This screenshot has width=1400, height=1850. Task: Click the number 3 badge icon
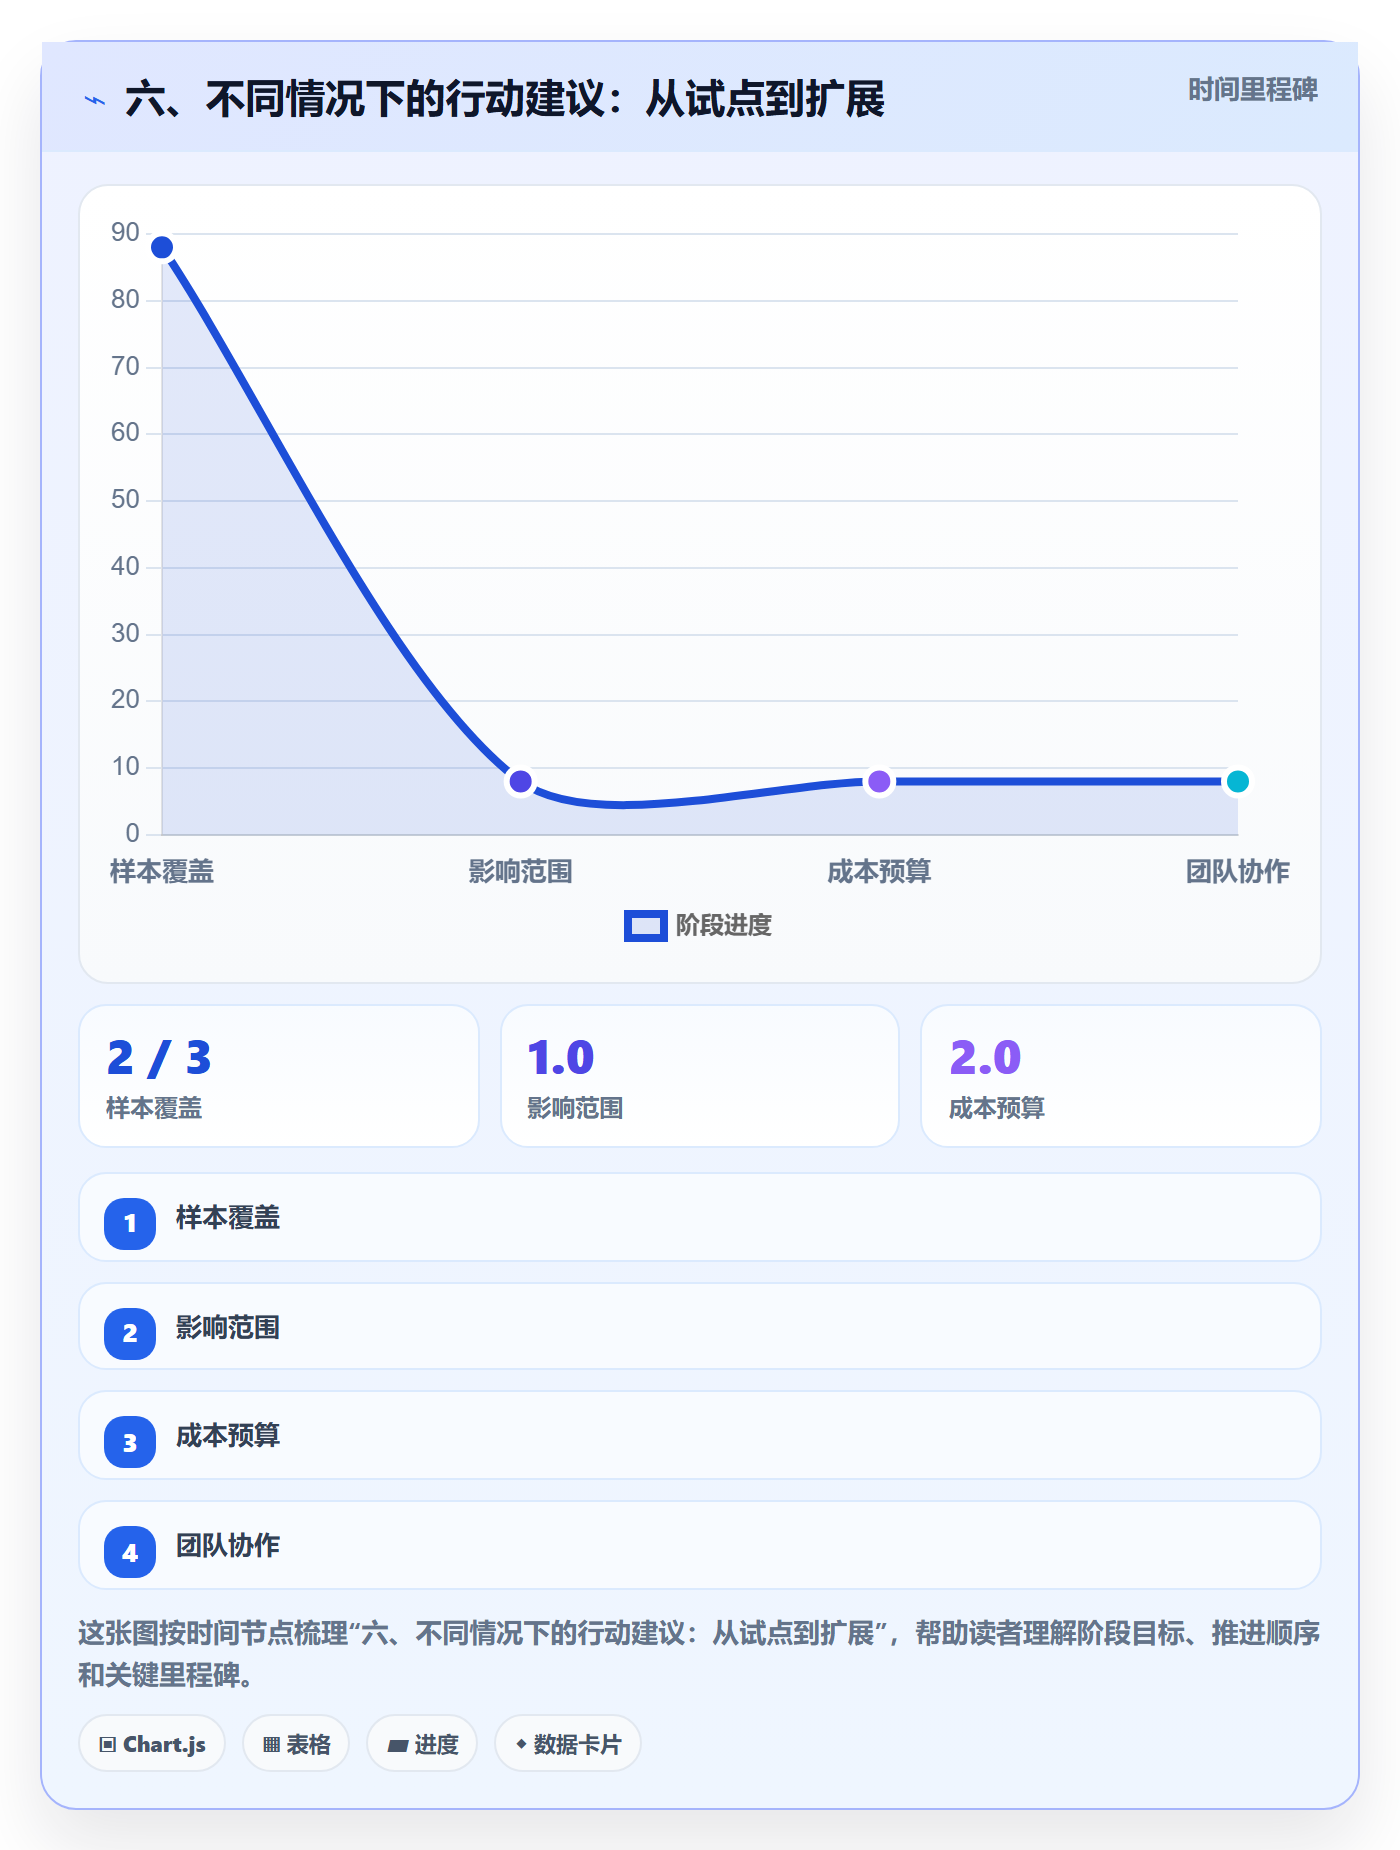pyautogui.click(x=130, y=1442)
